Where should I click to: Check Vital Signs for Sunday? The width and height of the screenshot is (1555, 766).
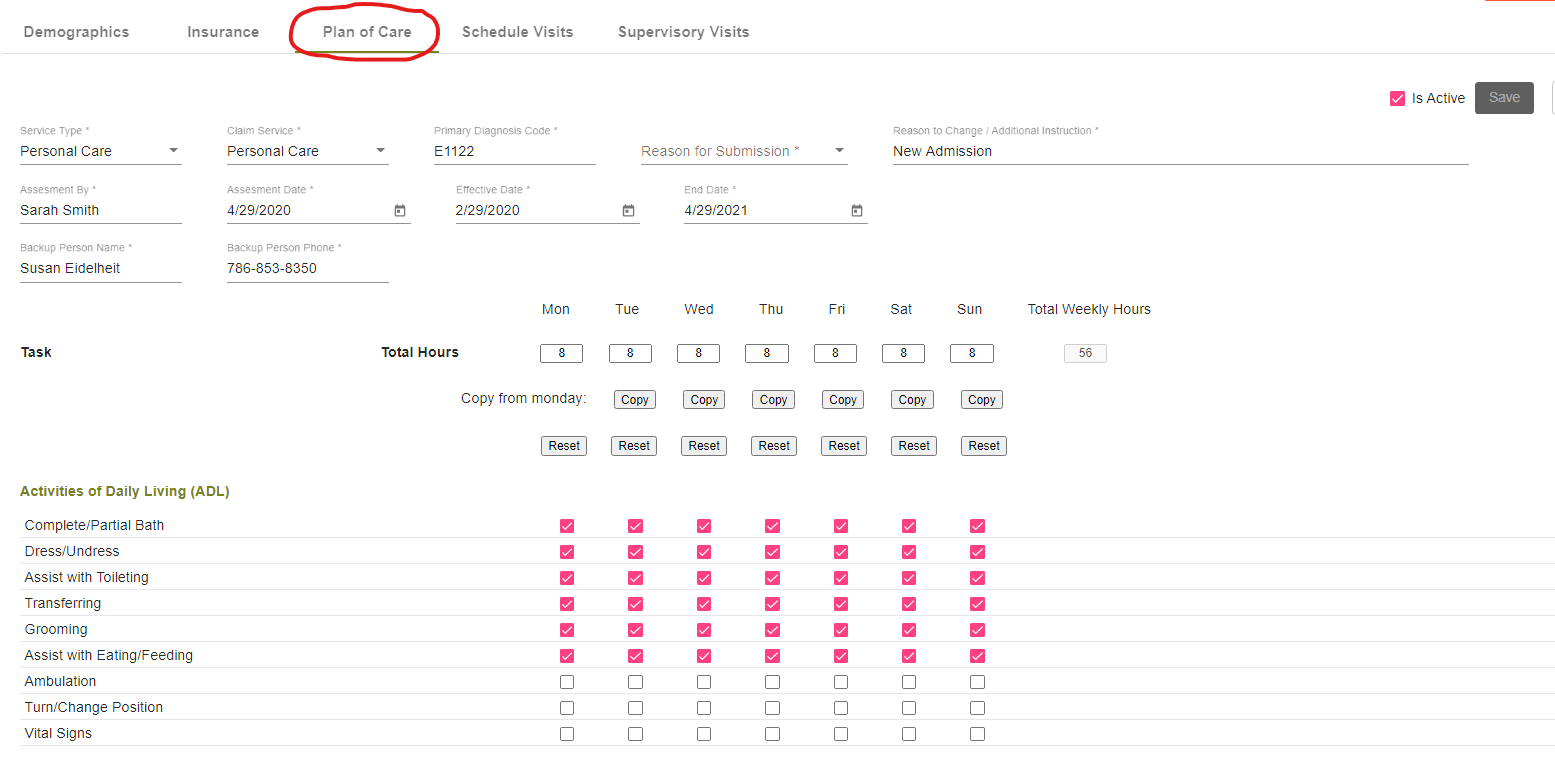tap(977, 733)
